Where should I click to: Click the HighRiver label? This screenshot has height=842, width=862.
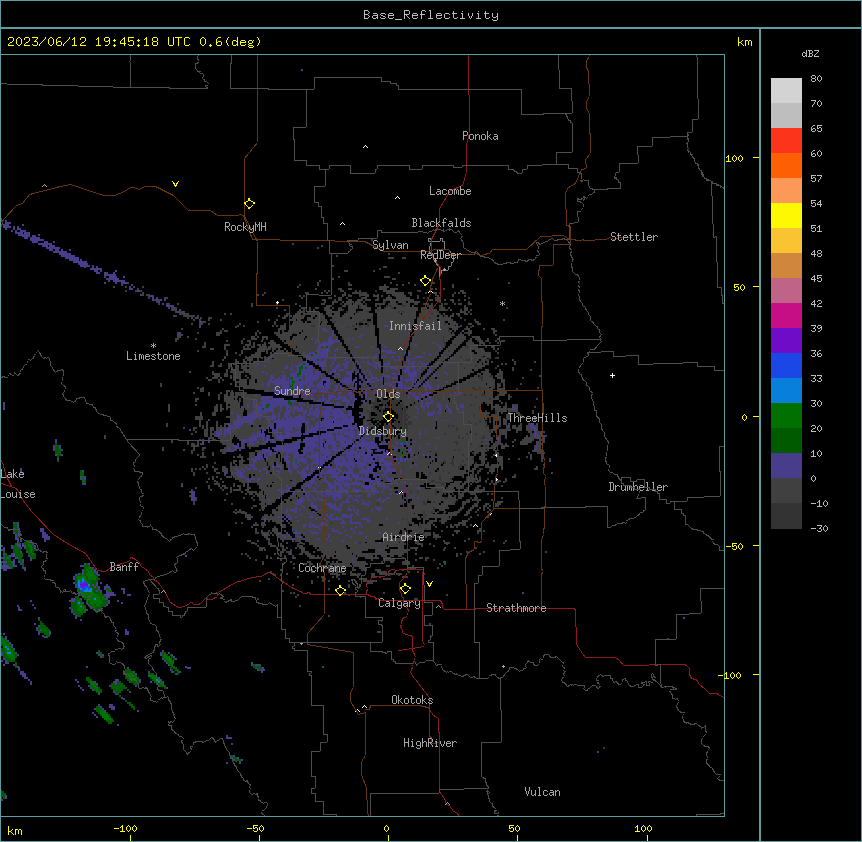430,743
